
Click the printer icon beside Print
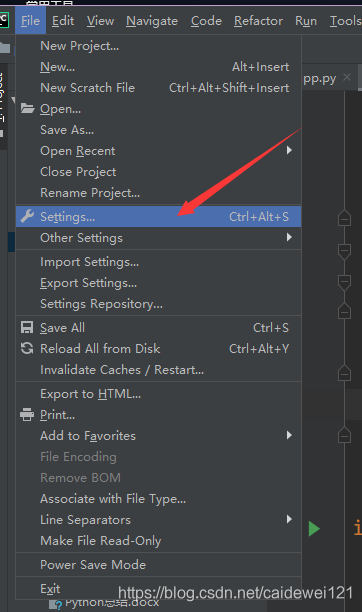[x=27, y=415]
